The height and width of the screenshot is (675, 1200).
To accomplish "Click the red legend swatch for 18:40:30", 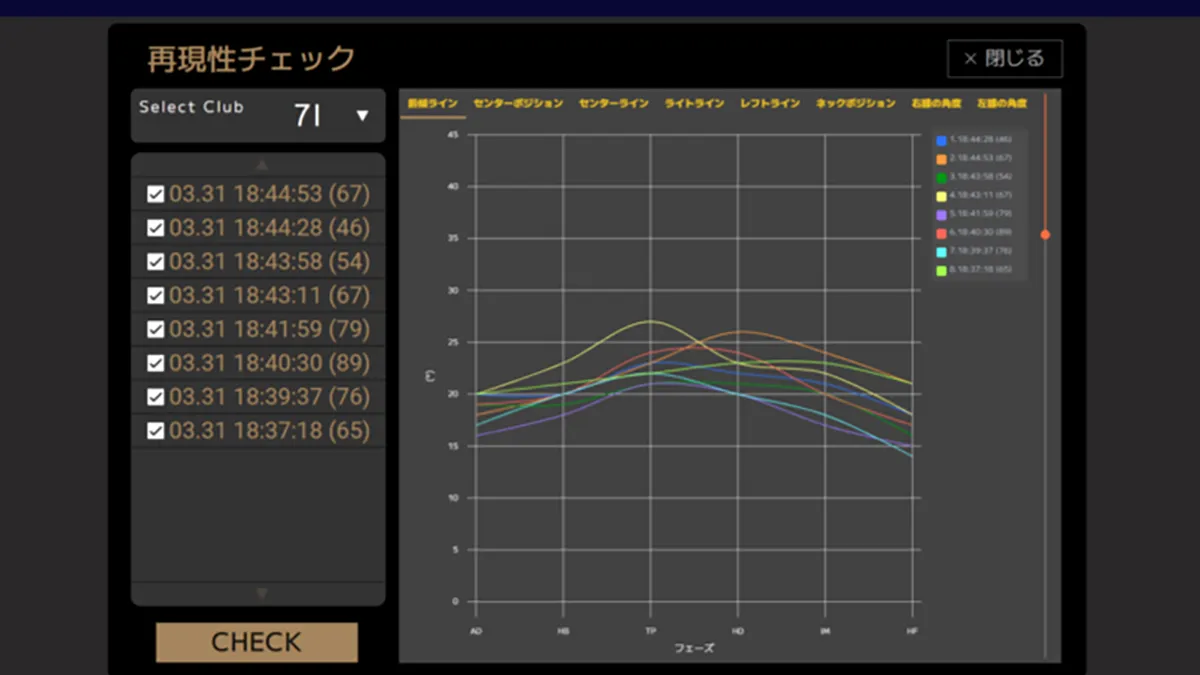I will (942, 233).
